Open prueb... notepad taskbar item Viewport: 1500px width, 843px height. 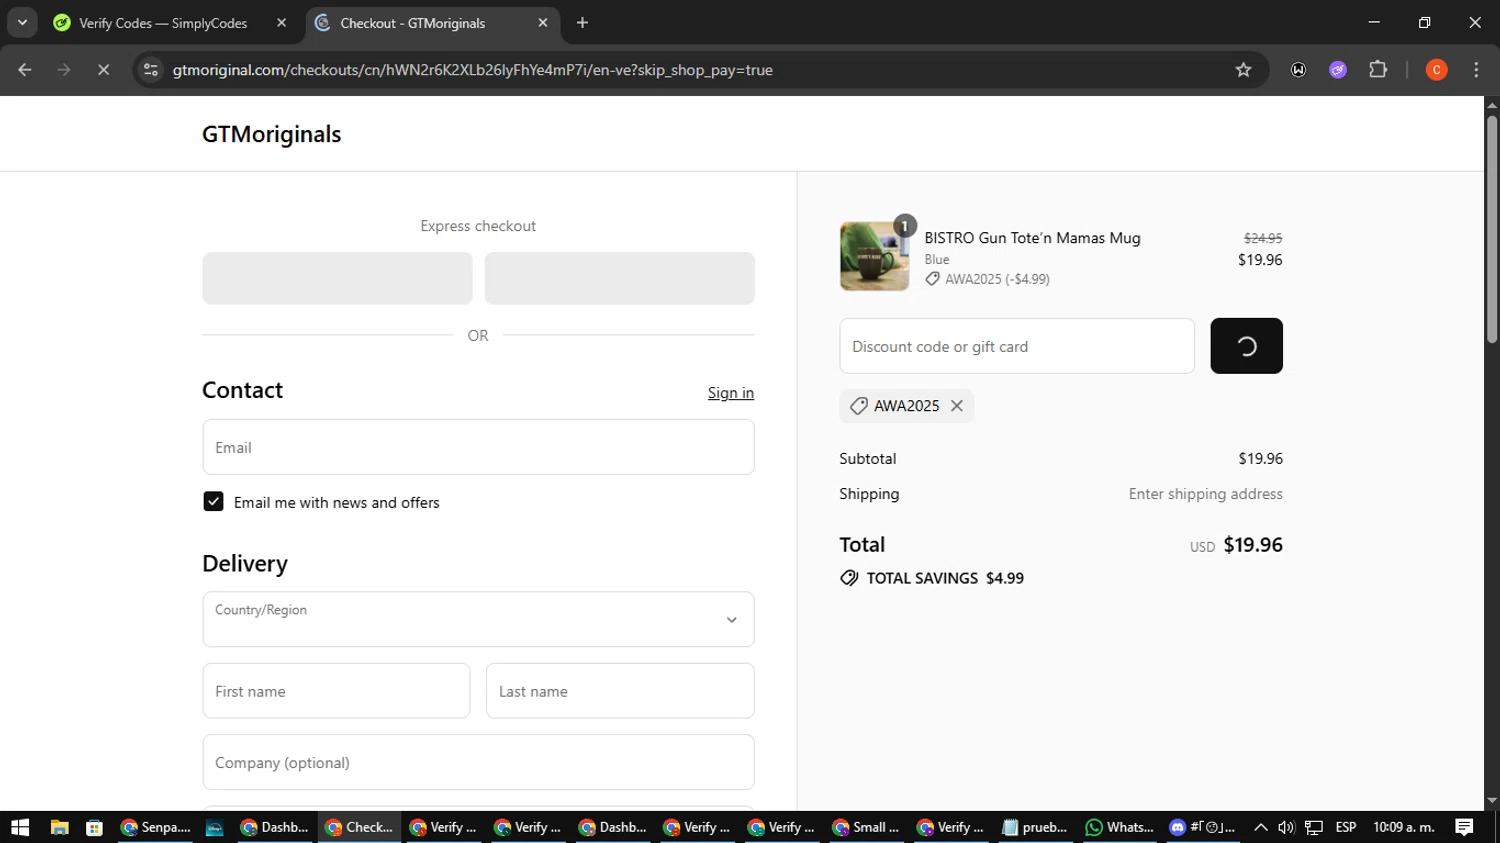pyautogui.click(x=1035, y=827)
